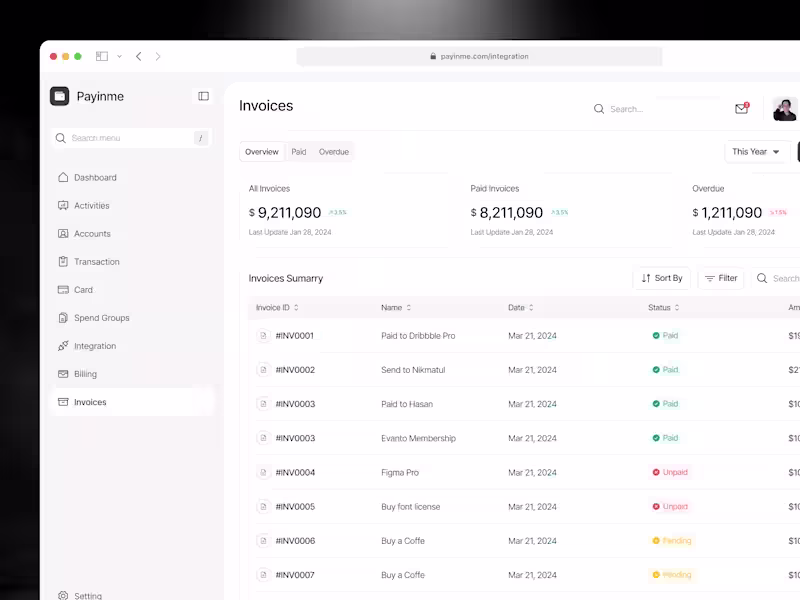Focus the Search menu field

[132, 138]
